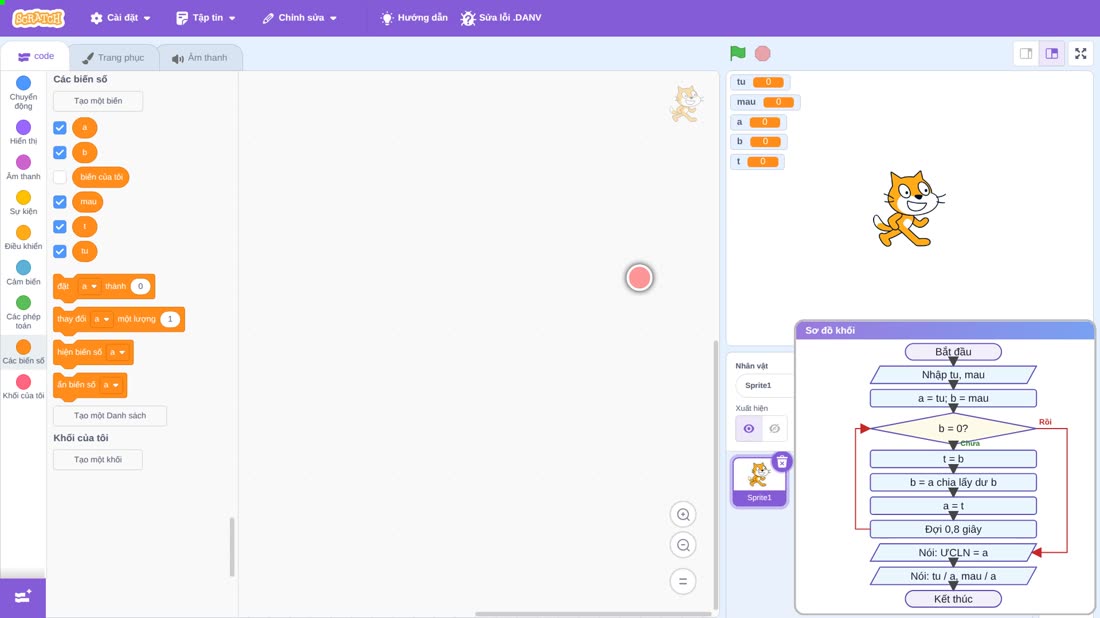This screenshot has height=618, width=1100.
Task: Zoom out of the code workspace
Action: coord(683,545)
